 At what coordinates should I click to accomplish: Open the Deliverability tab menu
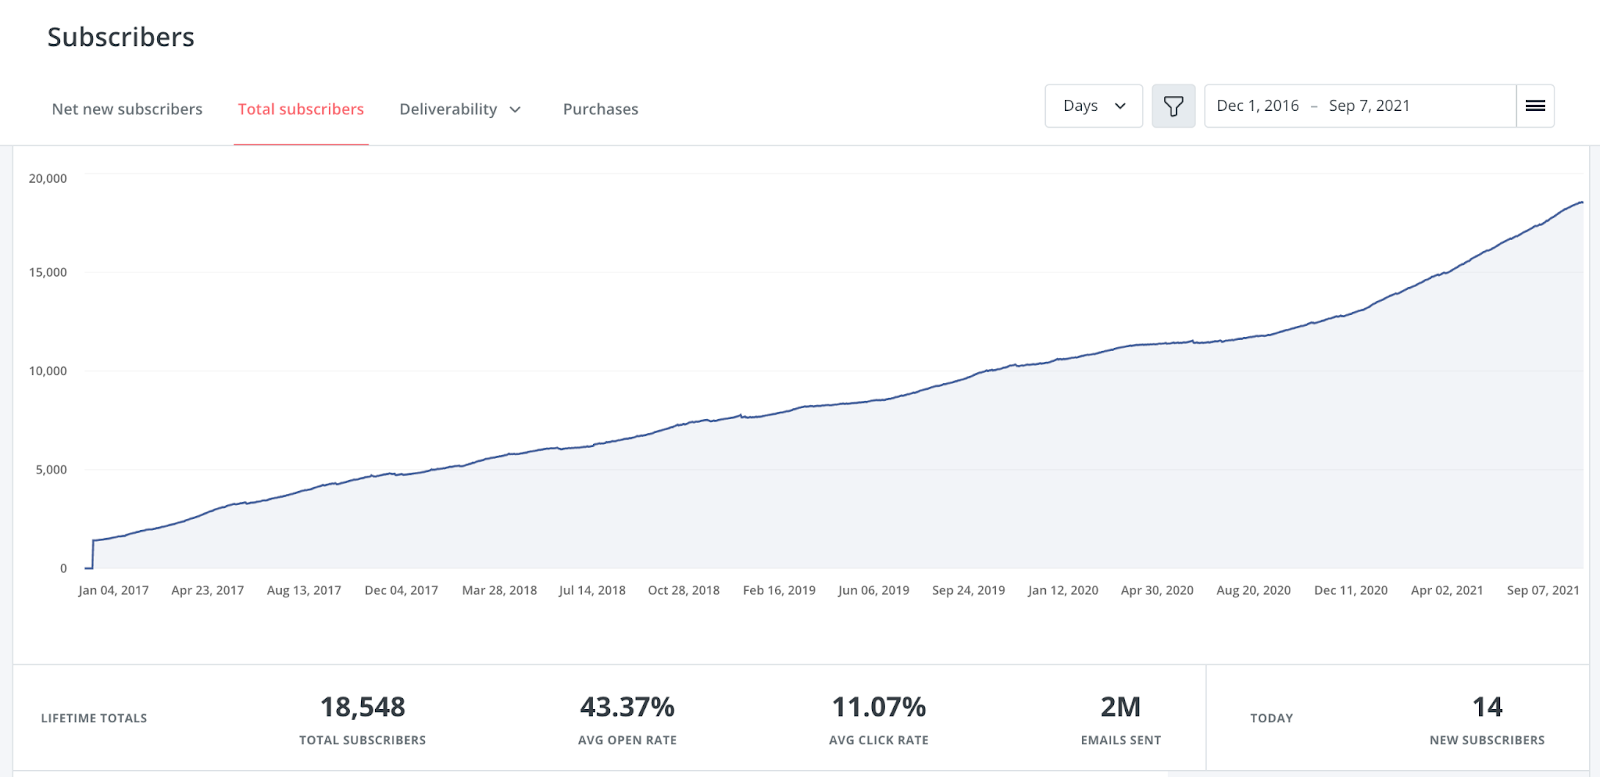pyautogui.click(x=460, y=109)
